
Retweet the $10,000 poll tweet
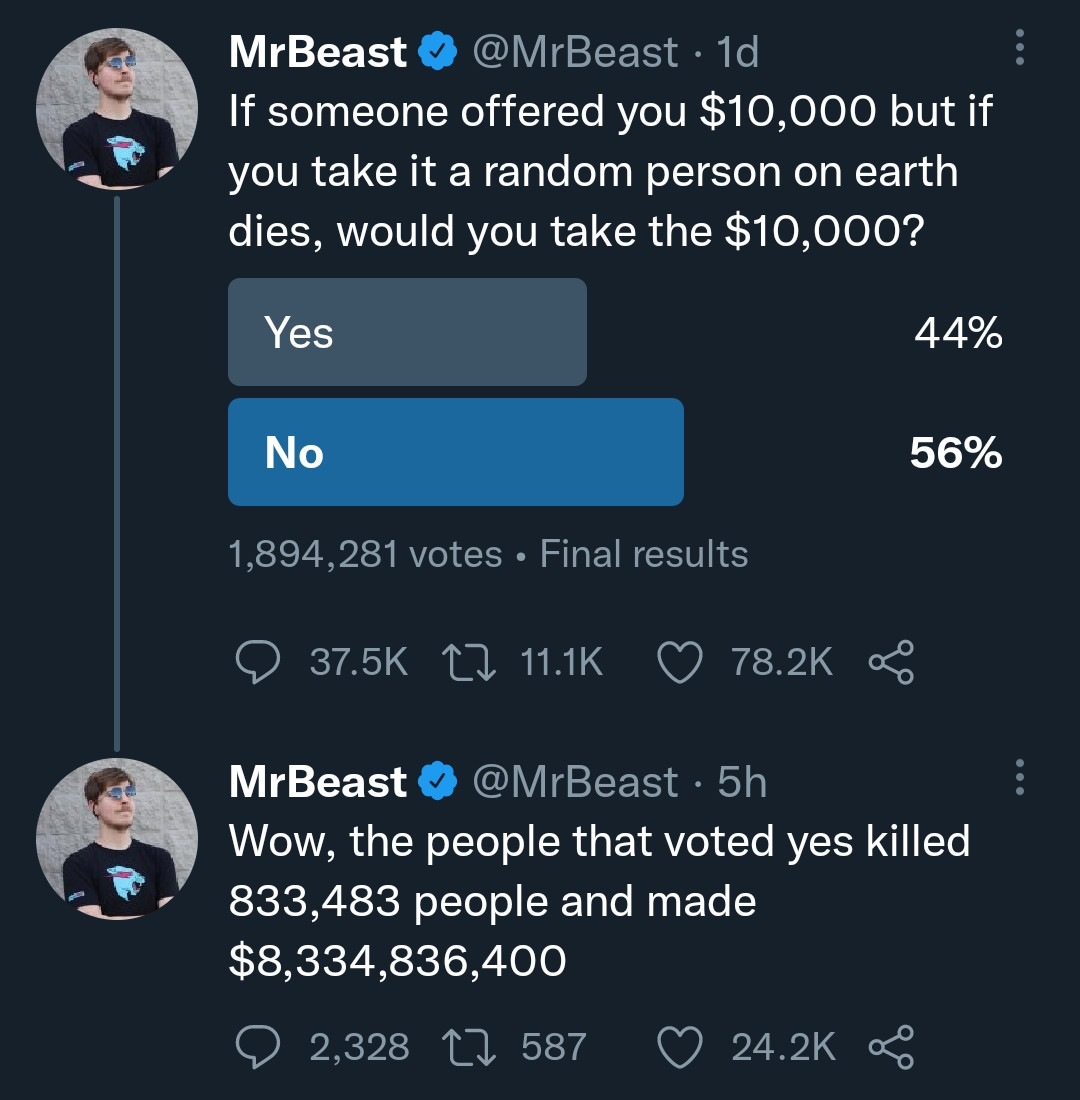(462, 662)
